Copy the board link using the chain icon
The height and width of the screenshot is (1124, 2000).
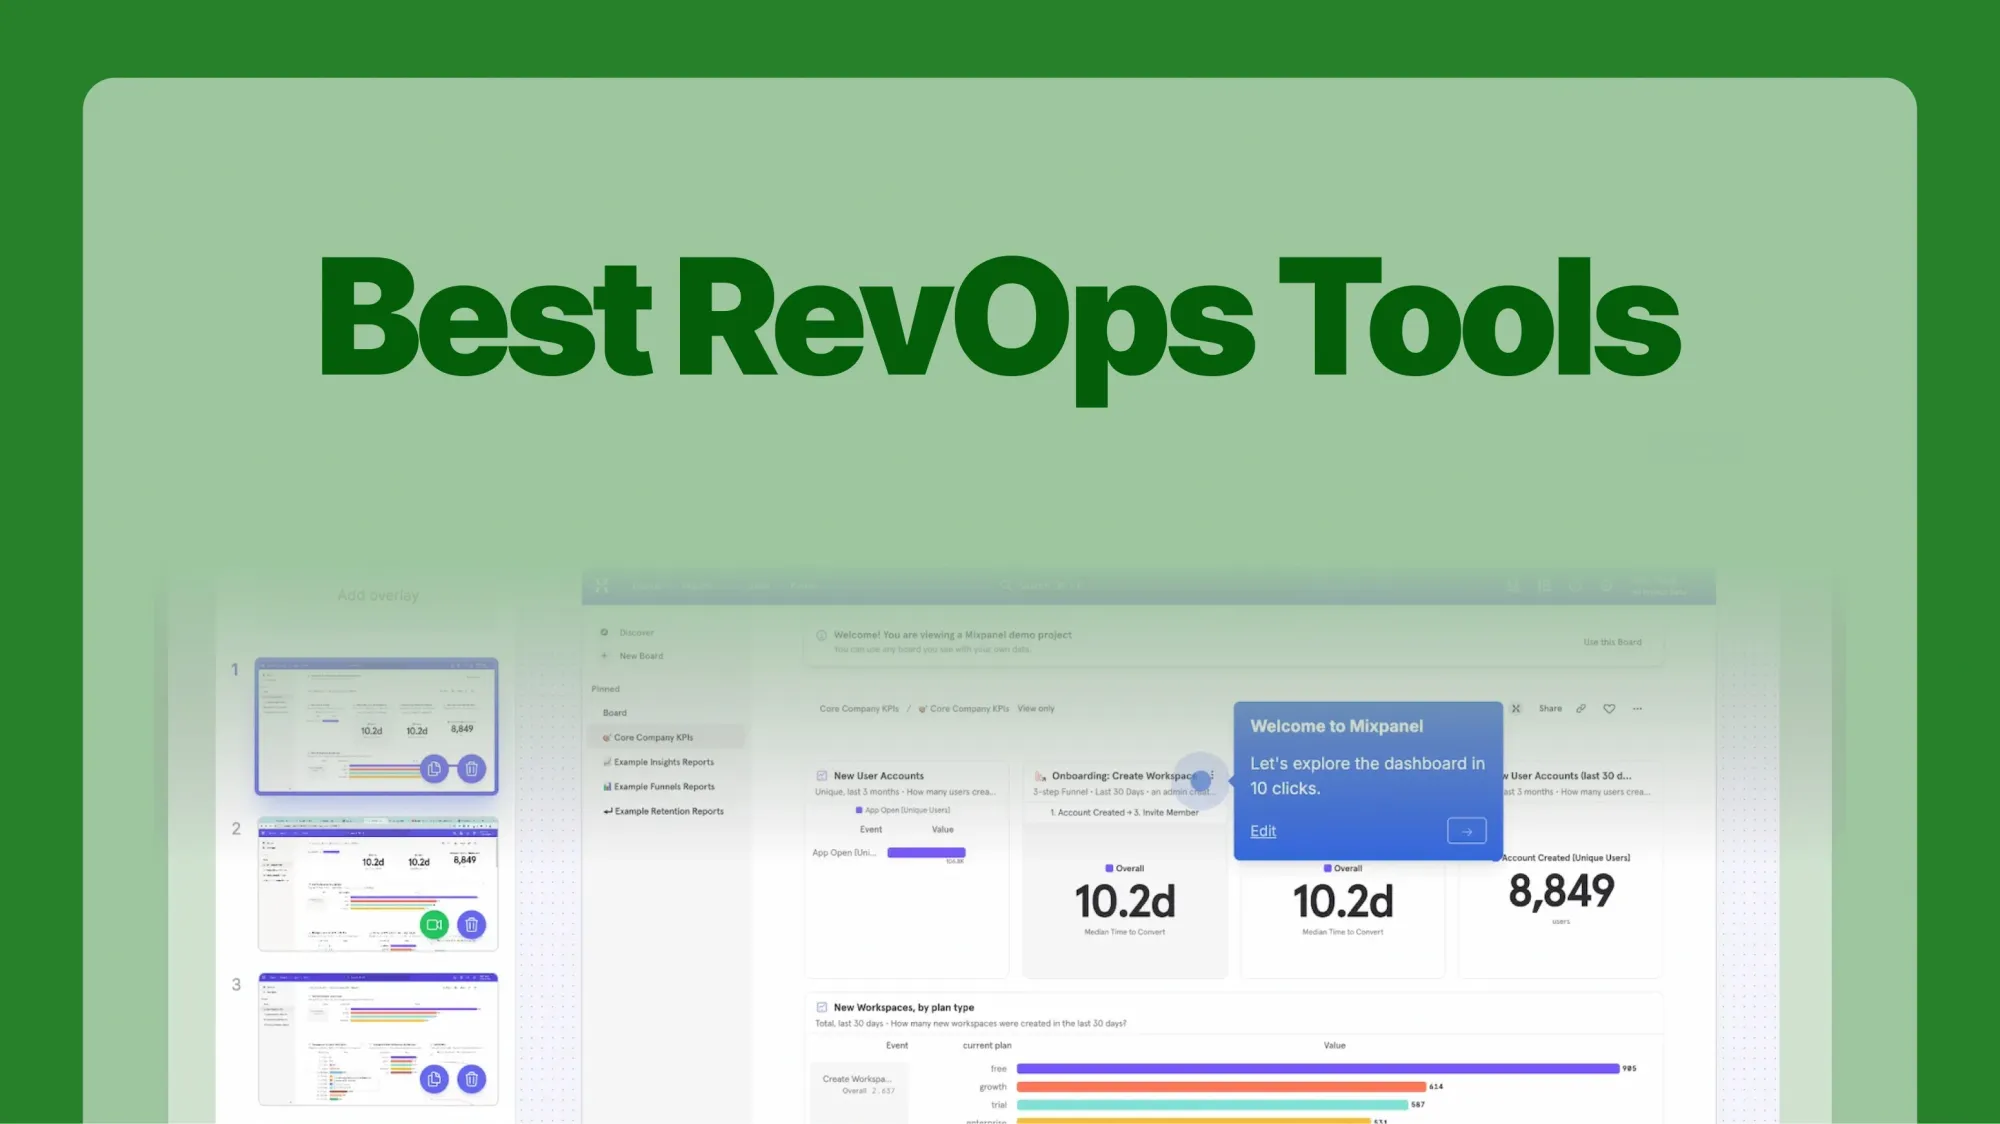1581,709
